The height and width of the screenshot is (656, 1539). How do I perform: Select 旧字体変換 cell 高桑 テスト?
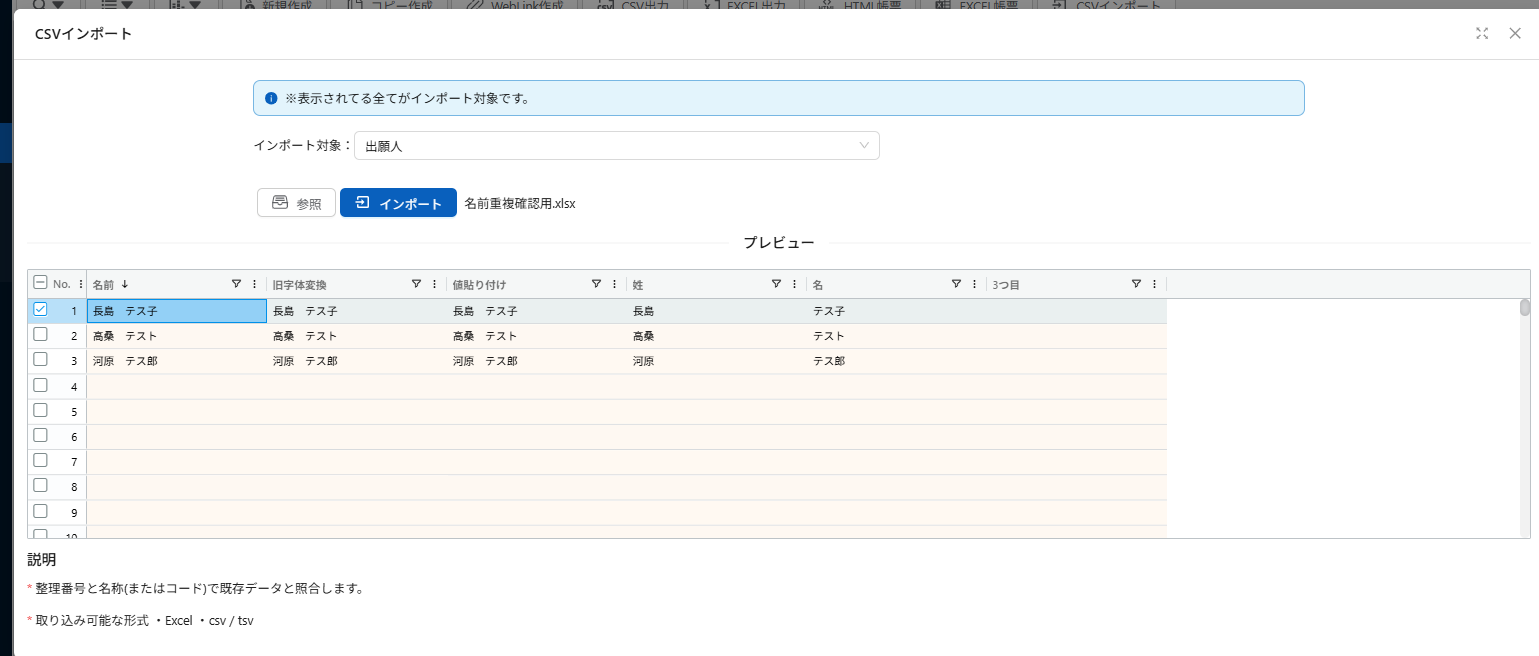[x=357, y=336]
